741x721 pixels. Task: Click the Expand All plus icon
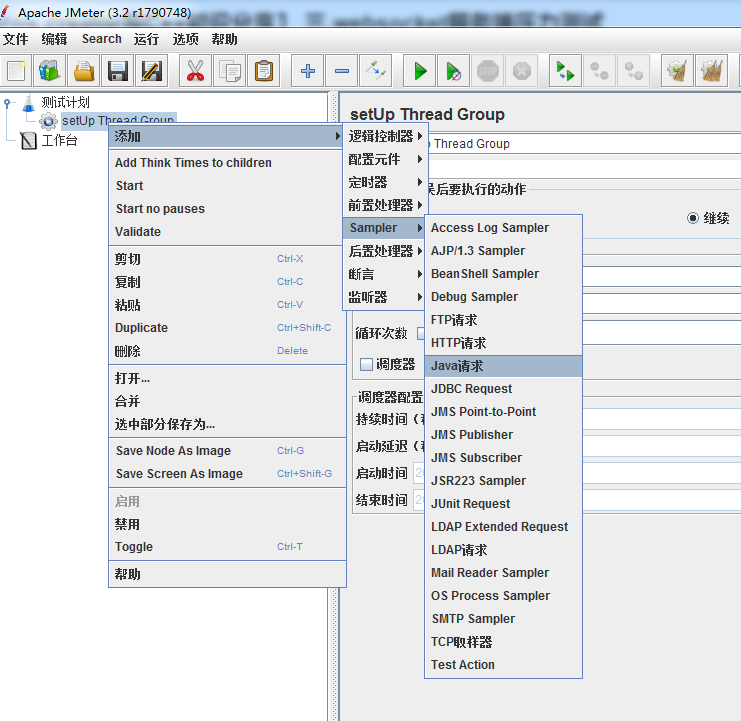pos(308,71)
